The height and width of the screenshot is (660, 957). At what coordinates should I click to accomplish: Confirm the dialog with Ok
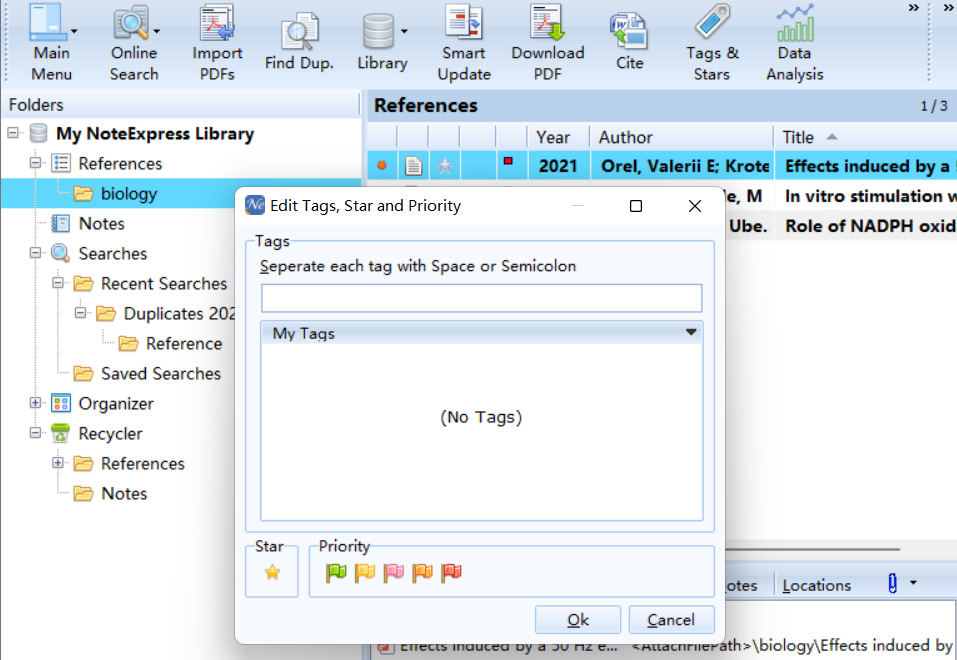point(578,620)
